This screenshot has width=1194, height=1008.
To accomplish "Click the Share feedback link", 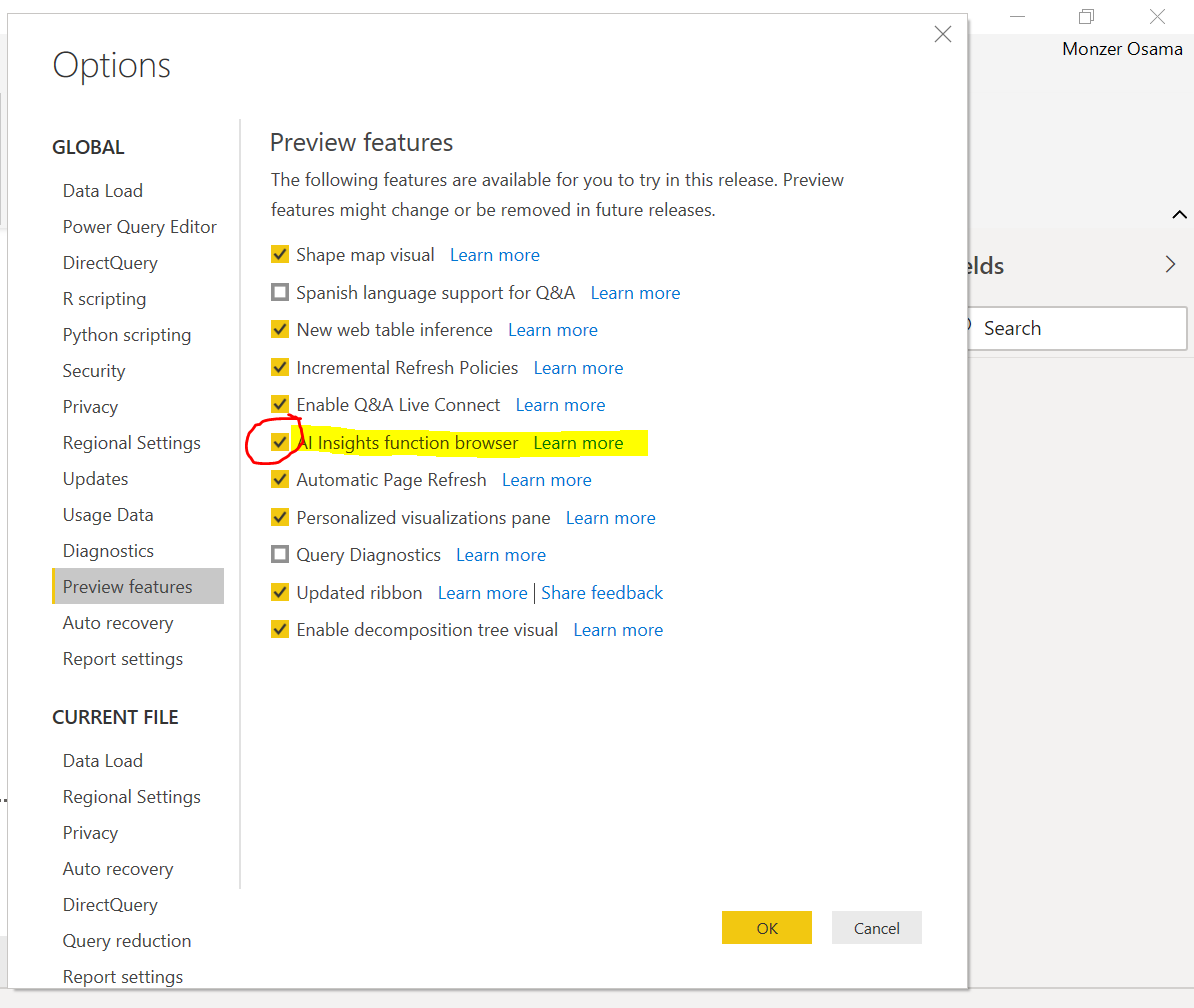I will 602,593.
